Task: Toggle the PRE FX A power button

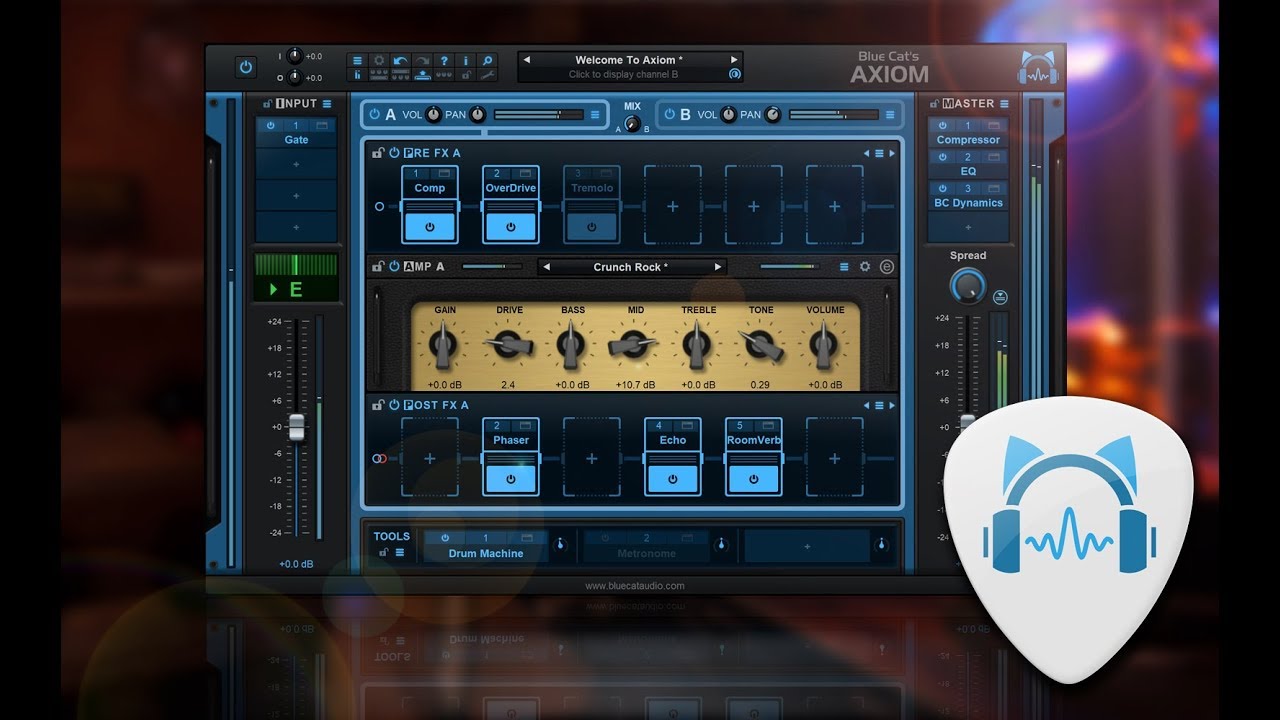Action: [394, 153]
